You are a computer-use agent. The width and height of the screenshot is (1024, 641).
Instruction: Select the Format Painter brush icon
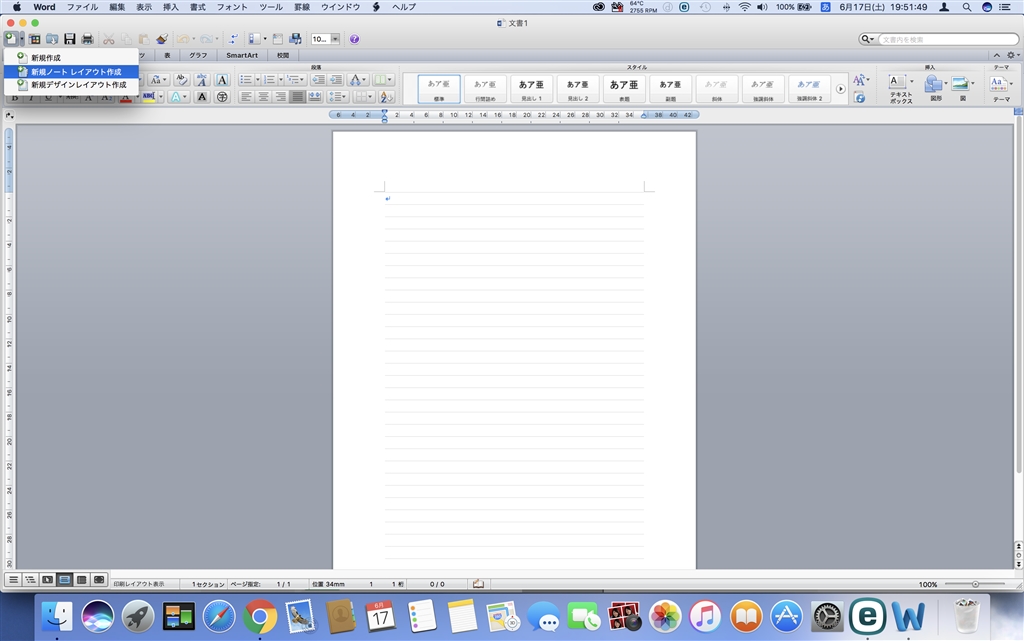162,39
